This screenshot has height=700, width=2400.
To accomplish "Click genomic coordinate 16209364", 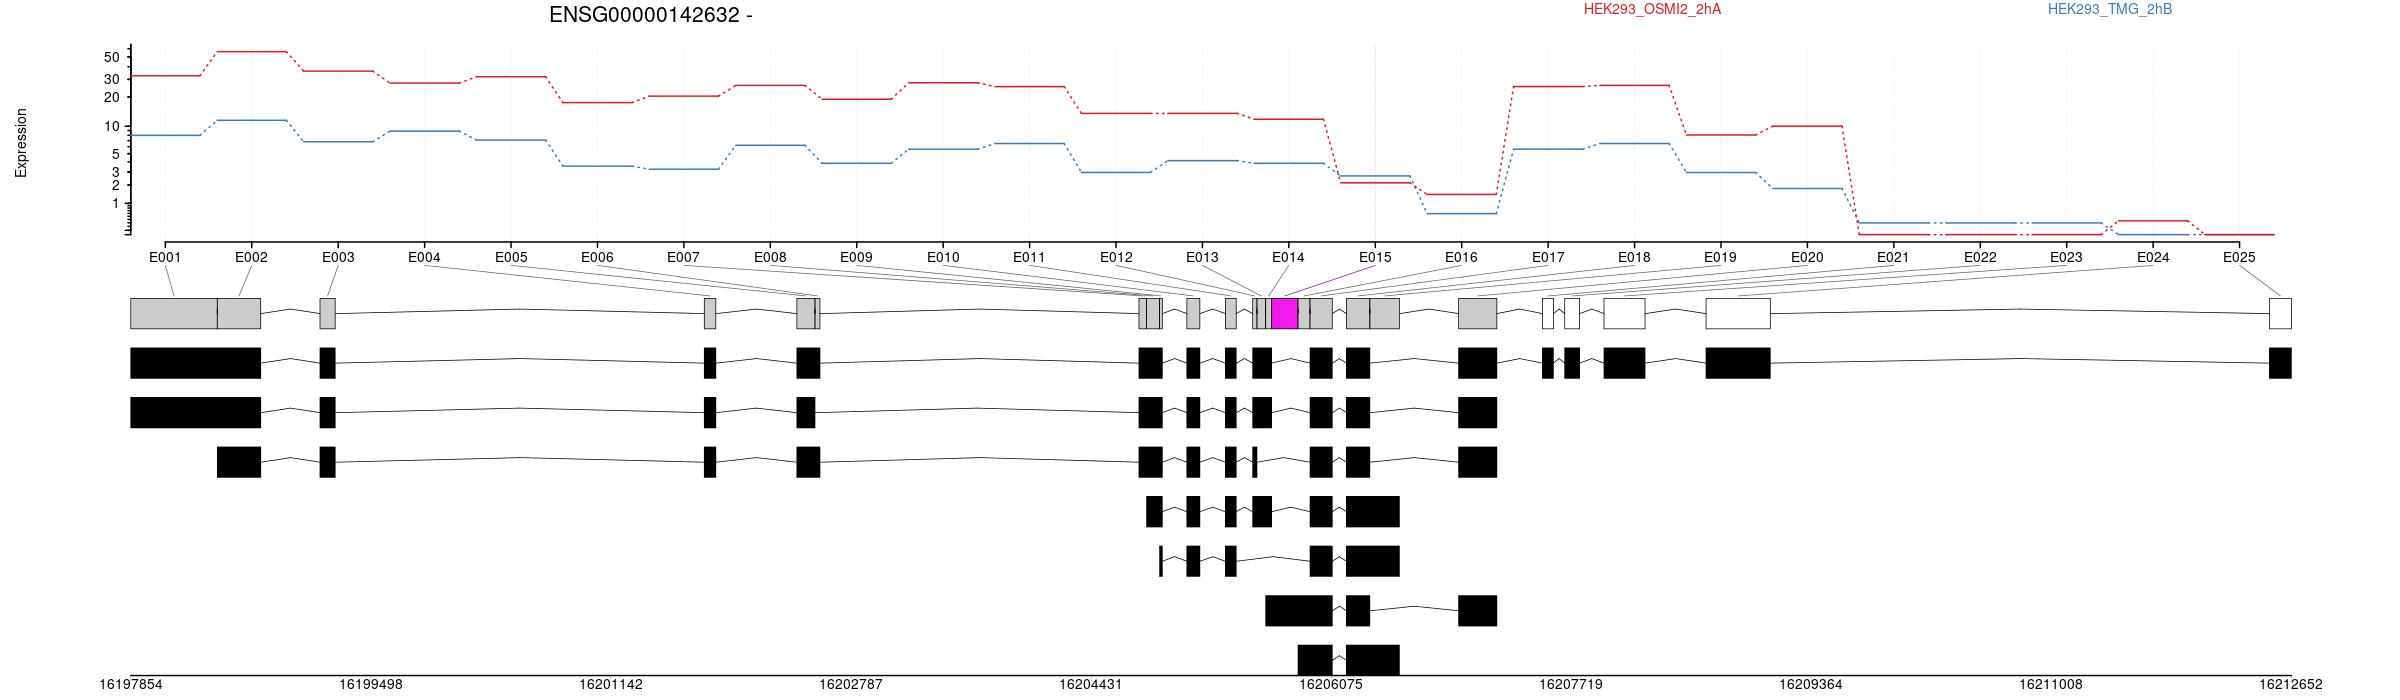I will (x=1811, y=685).
